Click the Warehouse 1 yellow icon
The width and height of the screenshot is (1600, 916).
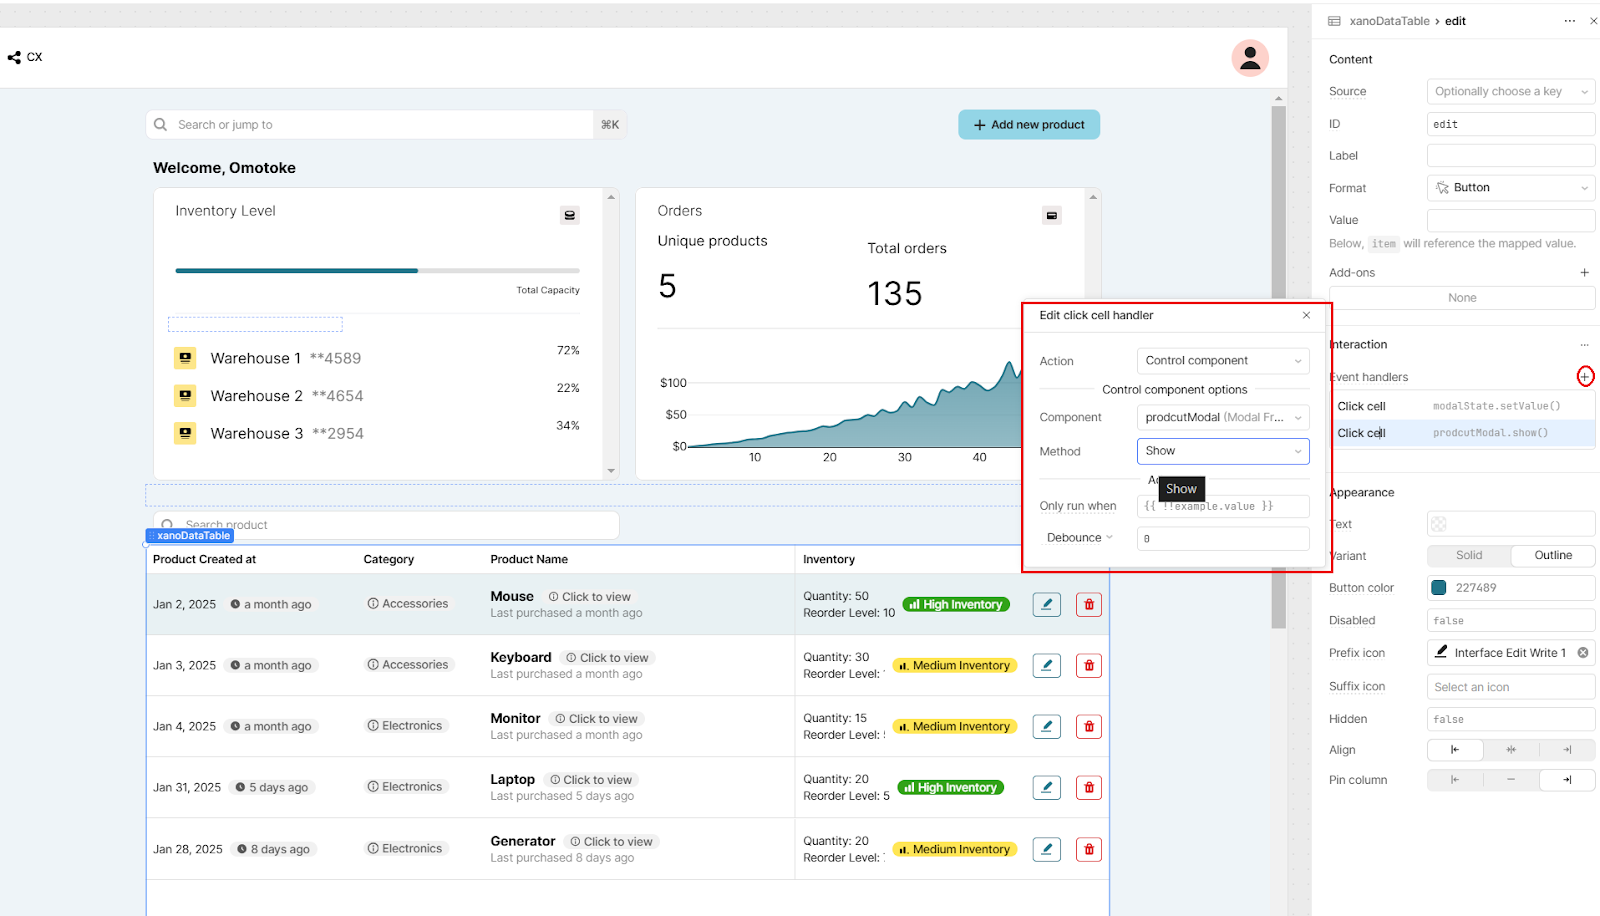pos(185,358)
